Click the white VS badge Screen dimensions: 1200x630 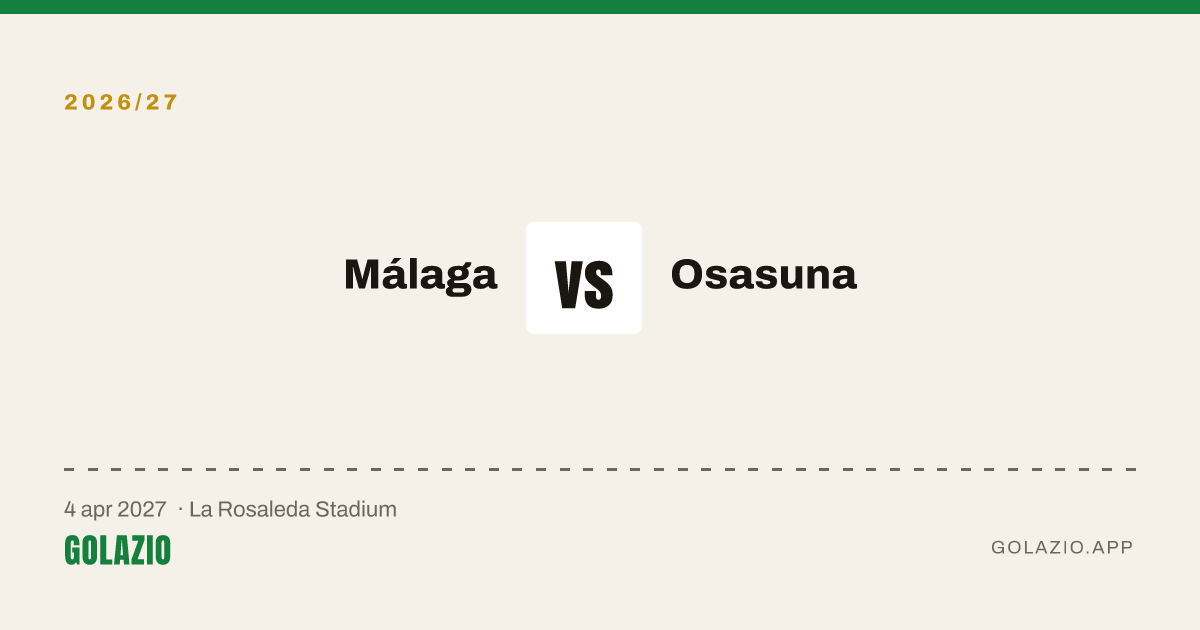(x=584, y=278)
